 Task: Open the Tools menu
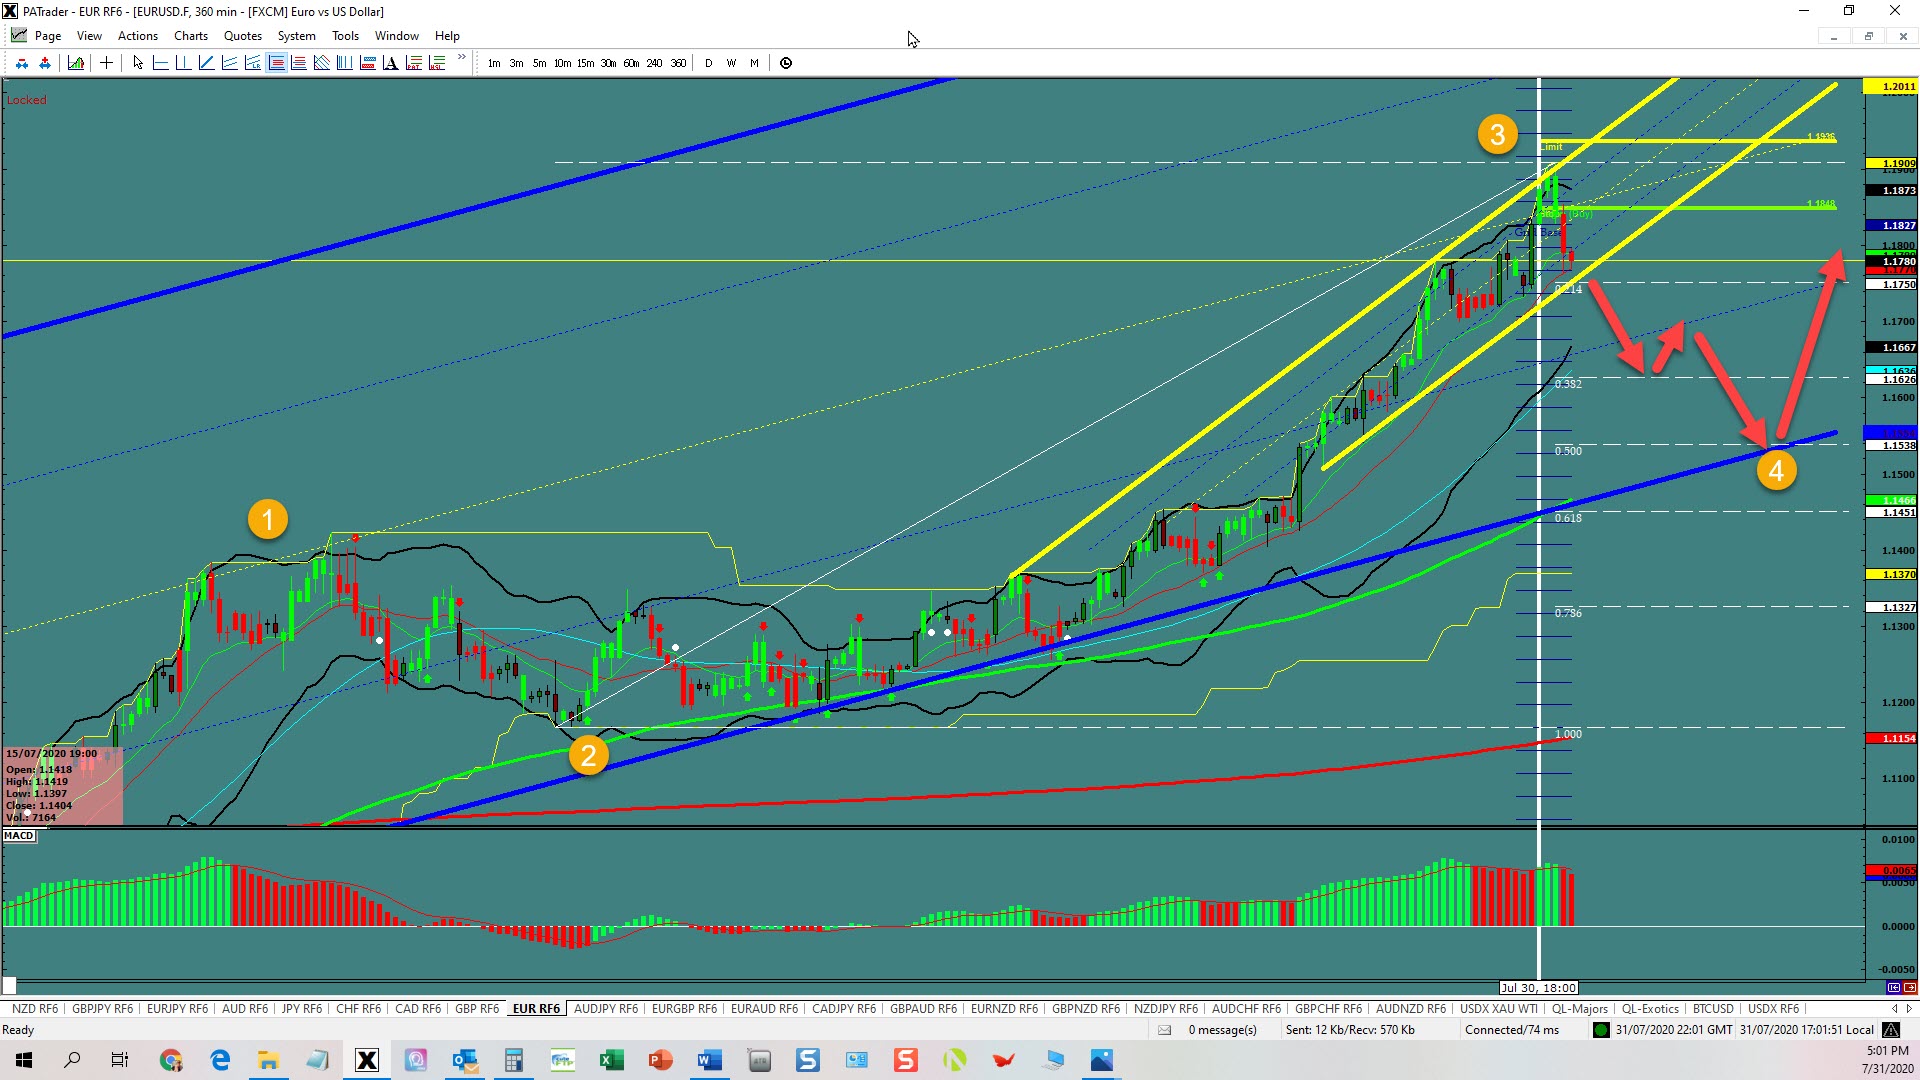tap(345, 36)
